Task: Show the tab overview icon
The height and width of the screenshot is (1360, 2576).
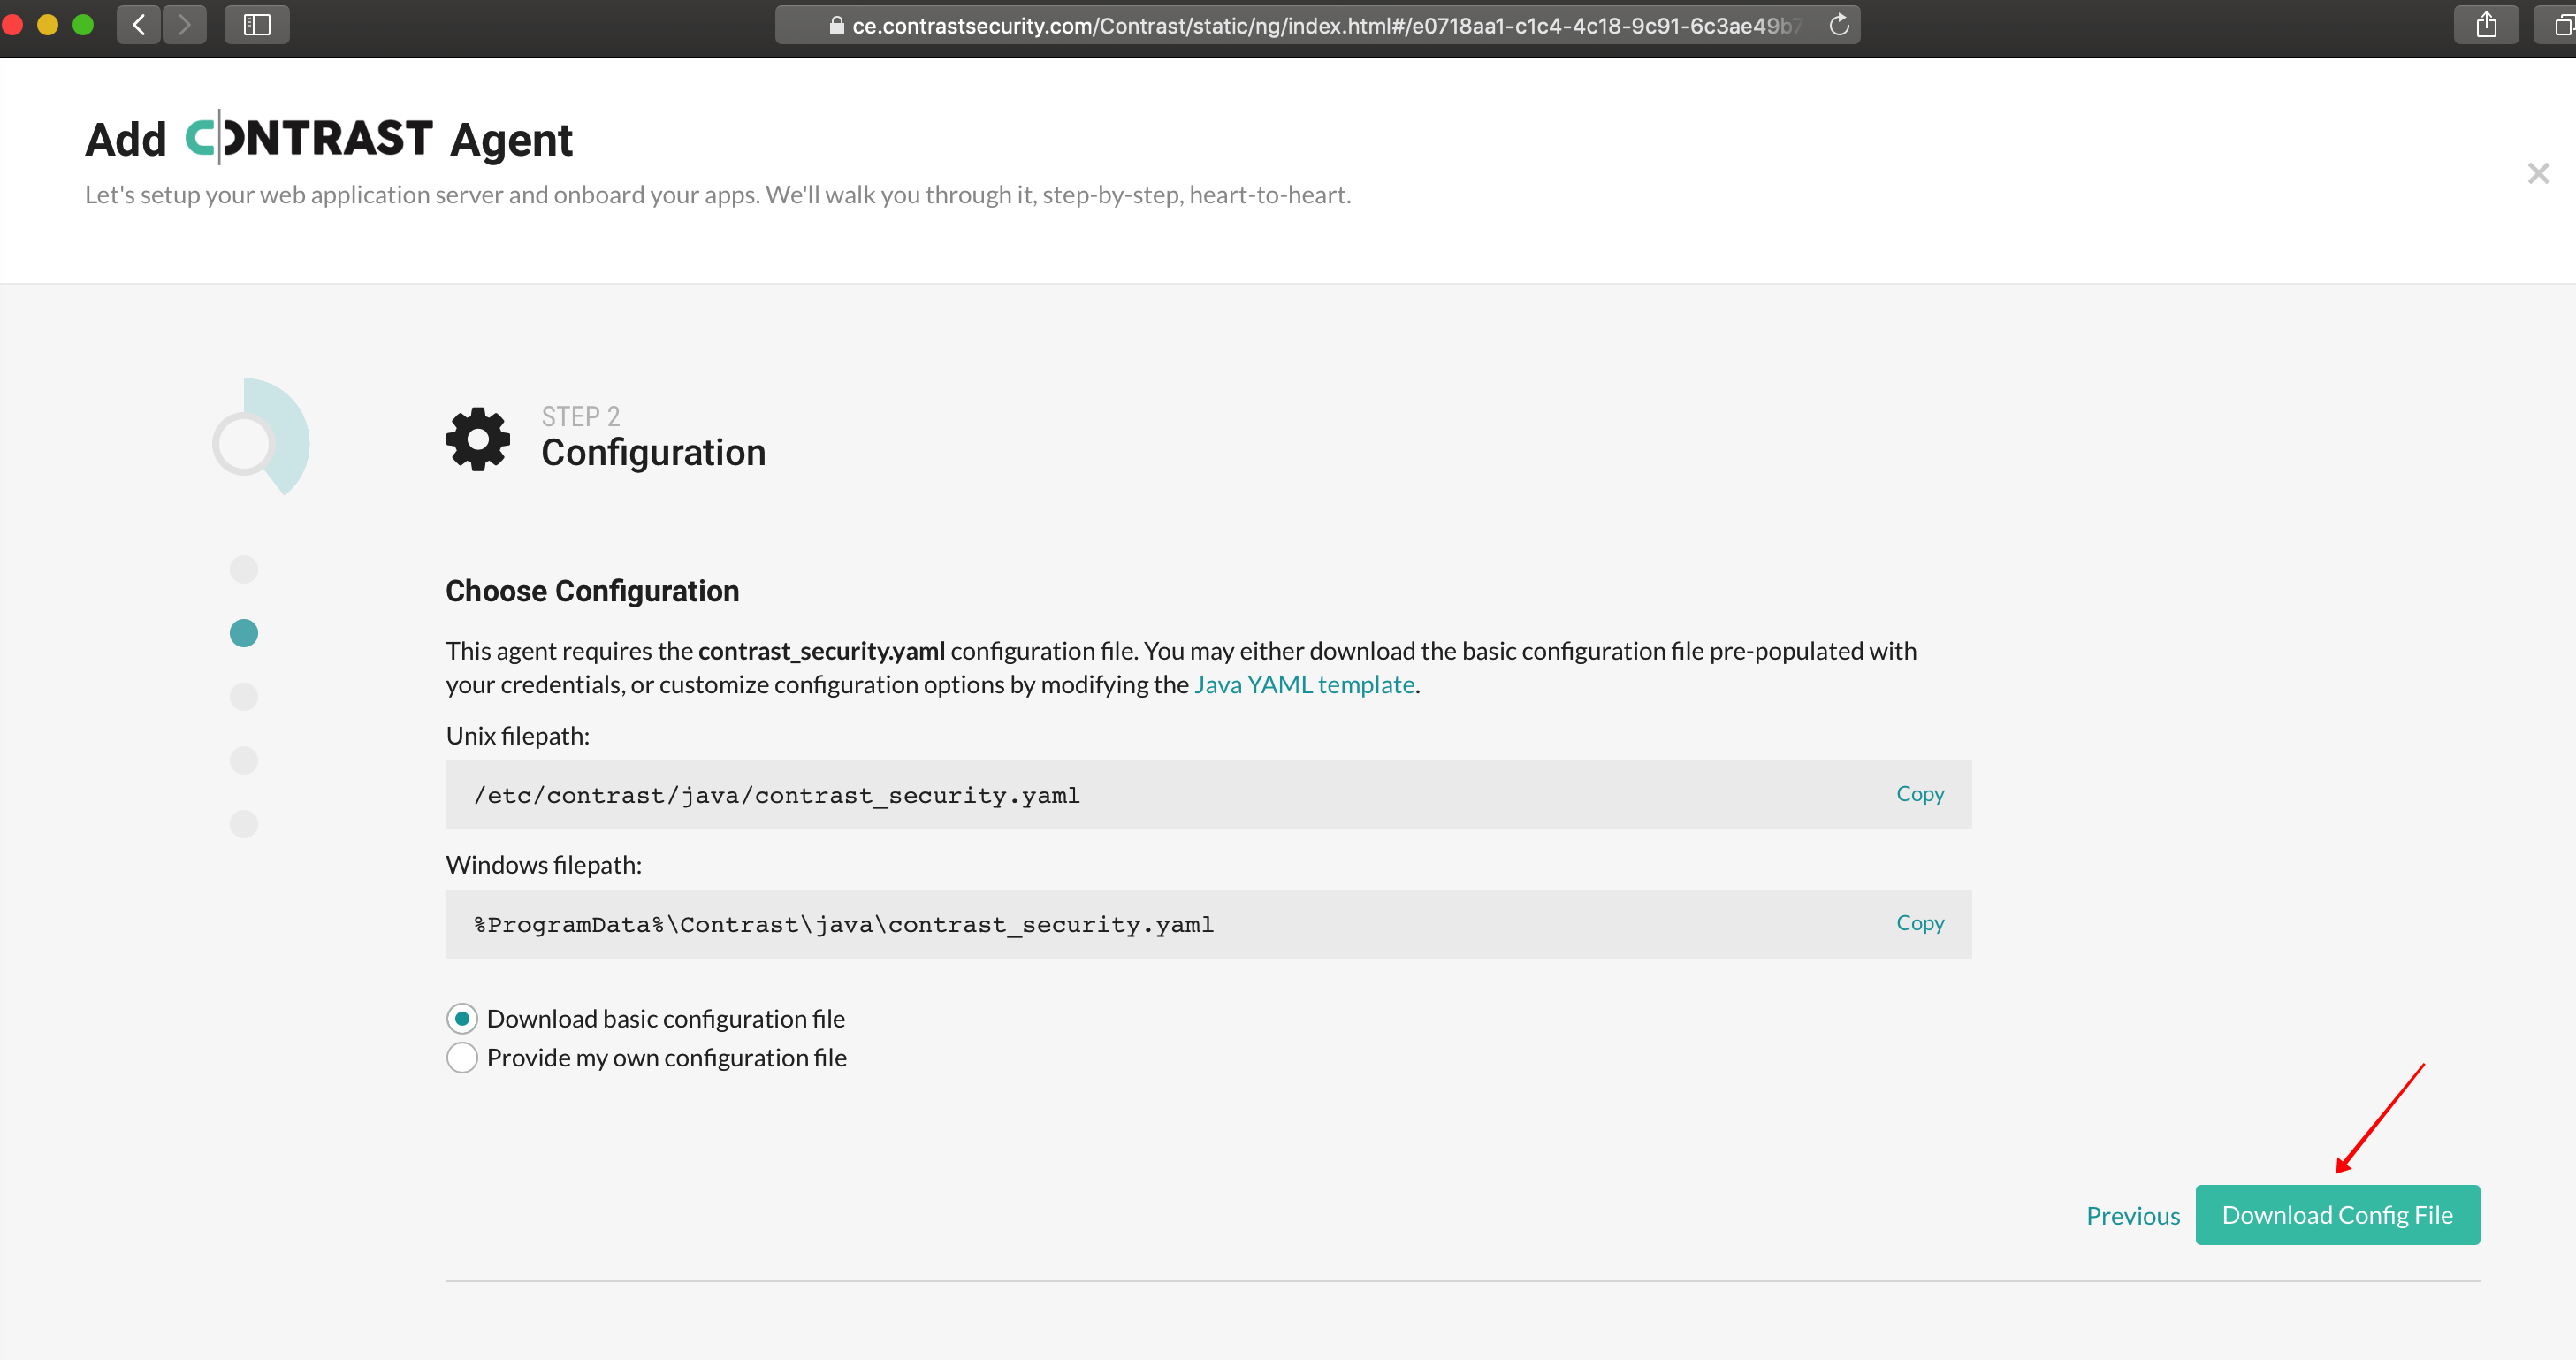Action: coord(2560,24)
